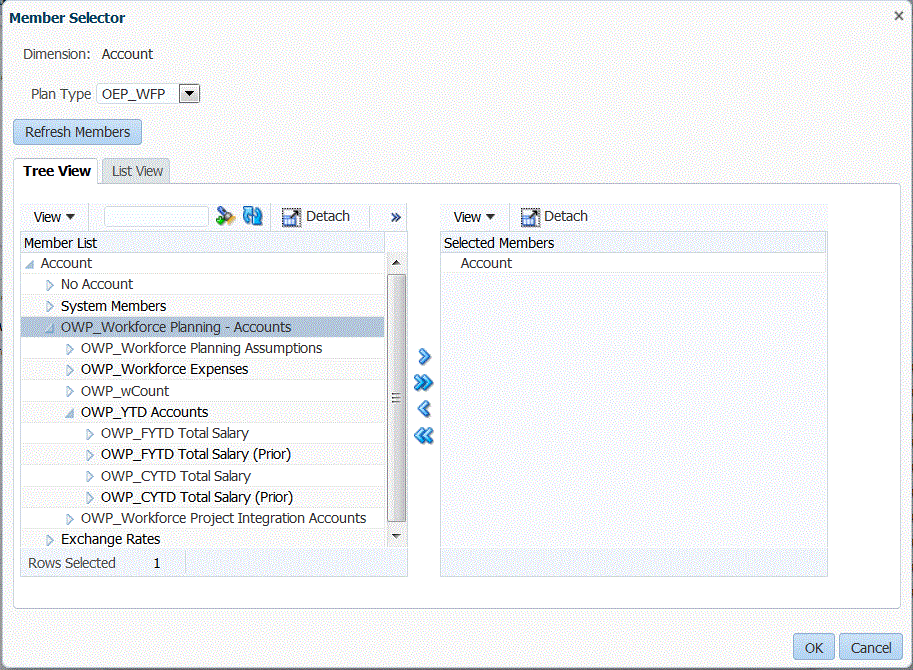Click the Detach icon above Member List
The height and width of the screenshot is (670, 913).
pos(291,217)
